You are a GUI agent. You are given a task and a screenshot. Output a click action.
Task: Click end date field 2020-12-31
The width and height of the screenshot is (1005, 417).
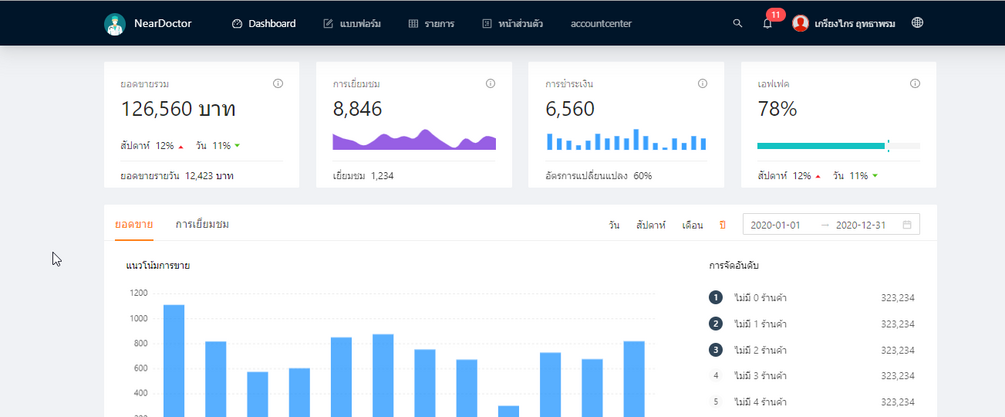[861, 225]
